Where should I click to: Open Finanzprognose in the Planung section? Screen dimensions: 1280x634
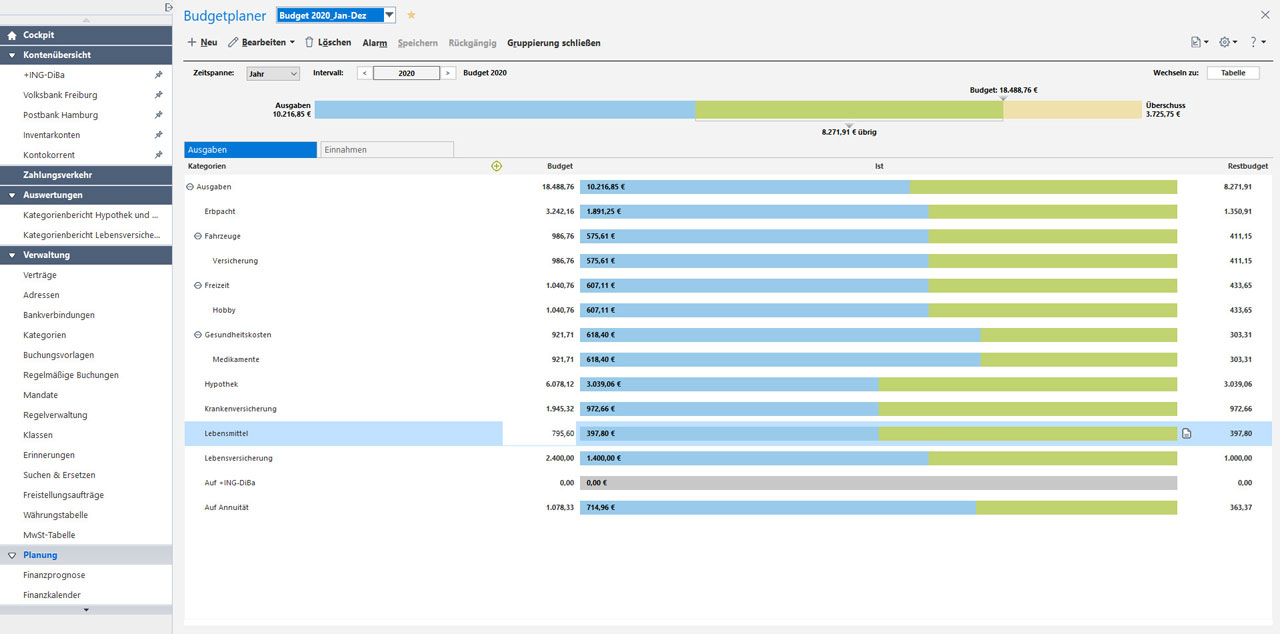pyautogui.click(x=54, y=575)
